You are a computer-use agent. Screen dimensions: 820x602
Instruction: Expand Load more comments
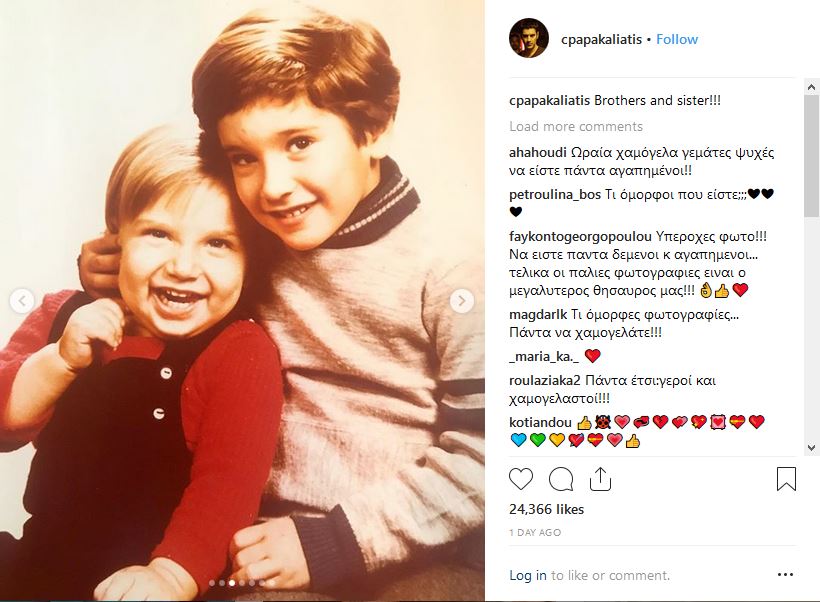(576, 127)
